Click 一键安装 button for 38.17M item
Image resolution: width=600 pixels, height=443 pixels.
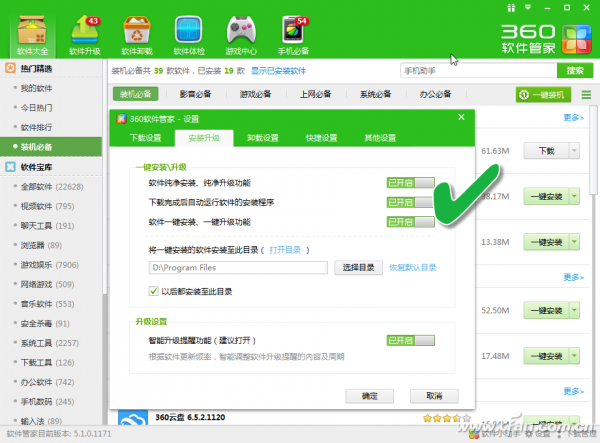point(546,196)
